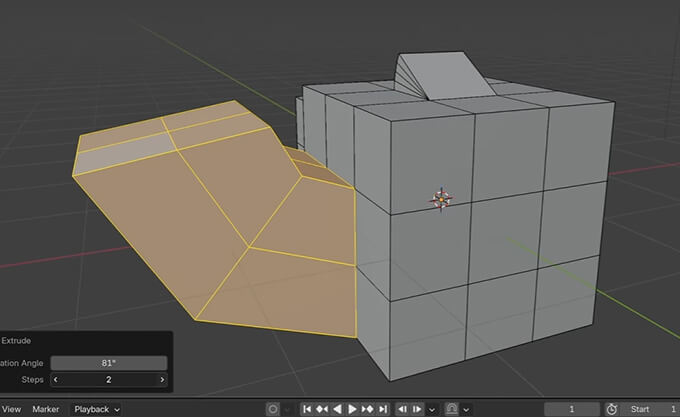The width and height of the screenshot is (680, 417).
Task: Increase Steps with the right arrow
Action: pos(162,380)
